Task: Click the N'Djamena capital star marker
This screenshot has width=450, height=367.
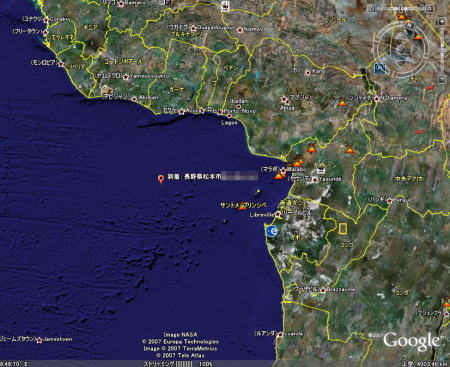Action: click(x=377, y=99)
